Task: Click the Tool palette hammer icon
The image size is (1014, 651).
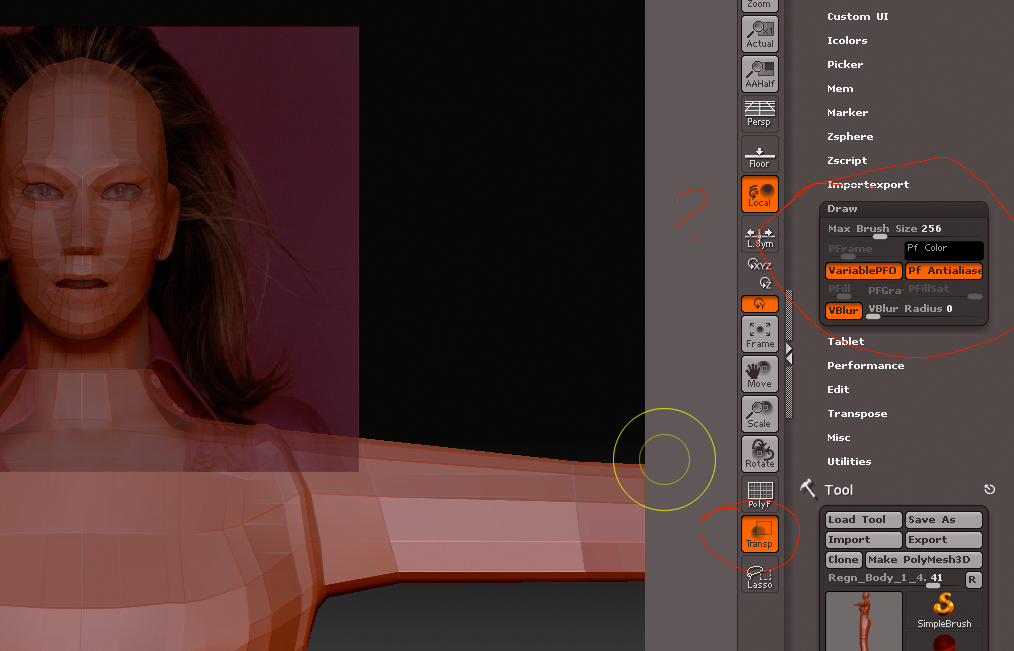Action: [808, 489]
